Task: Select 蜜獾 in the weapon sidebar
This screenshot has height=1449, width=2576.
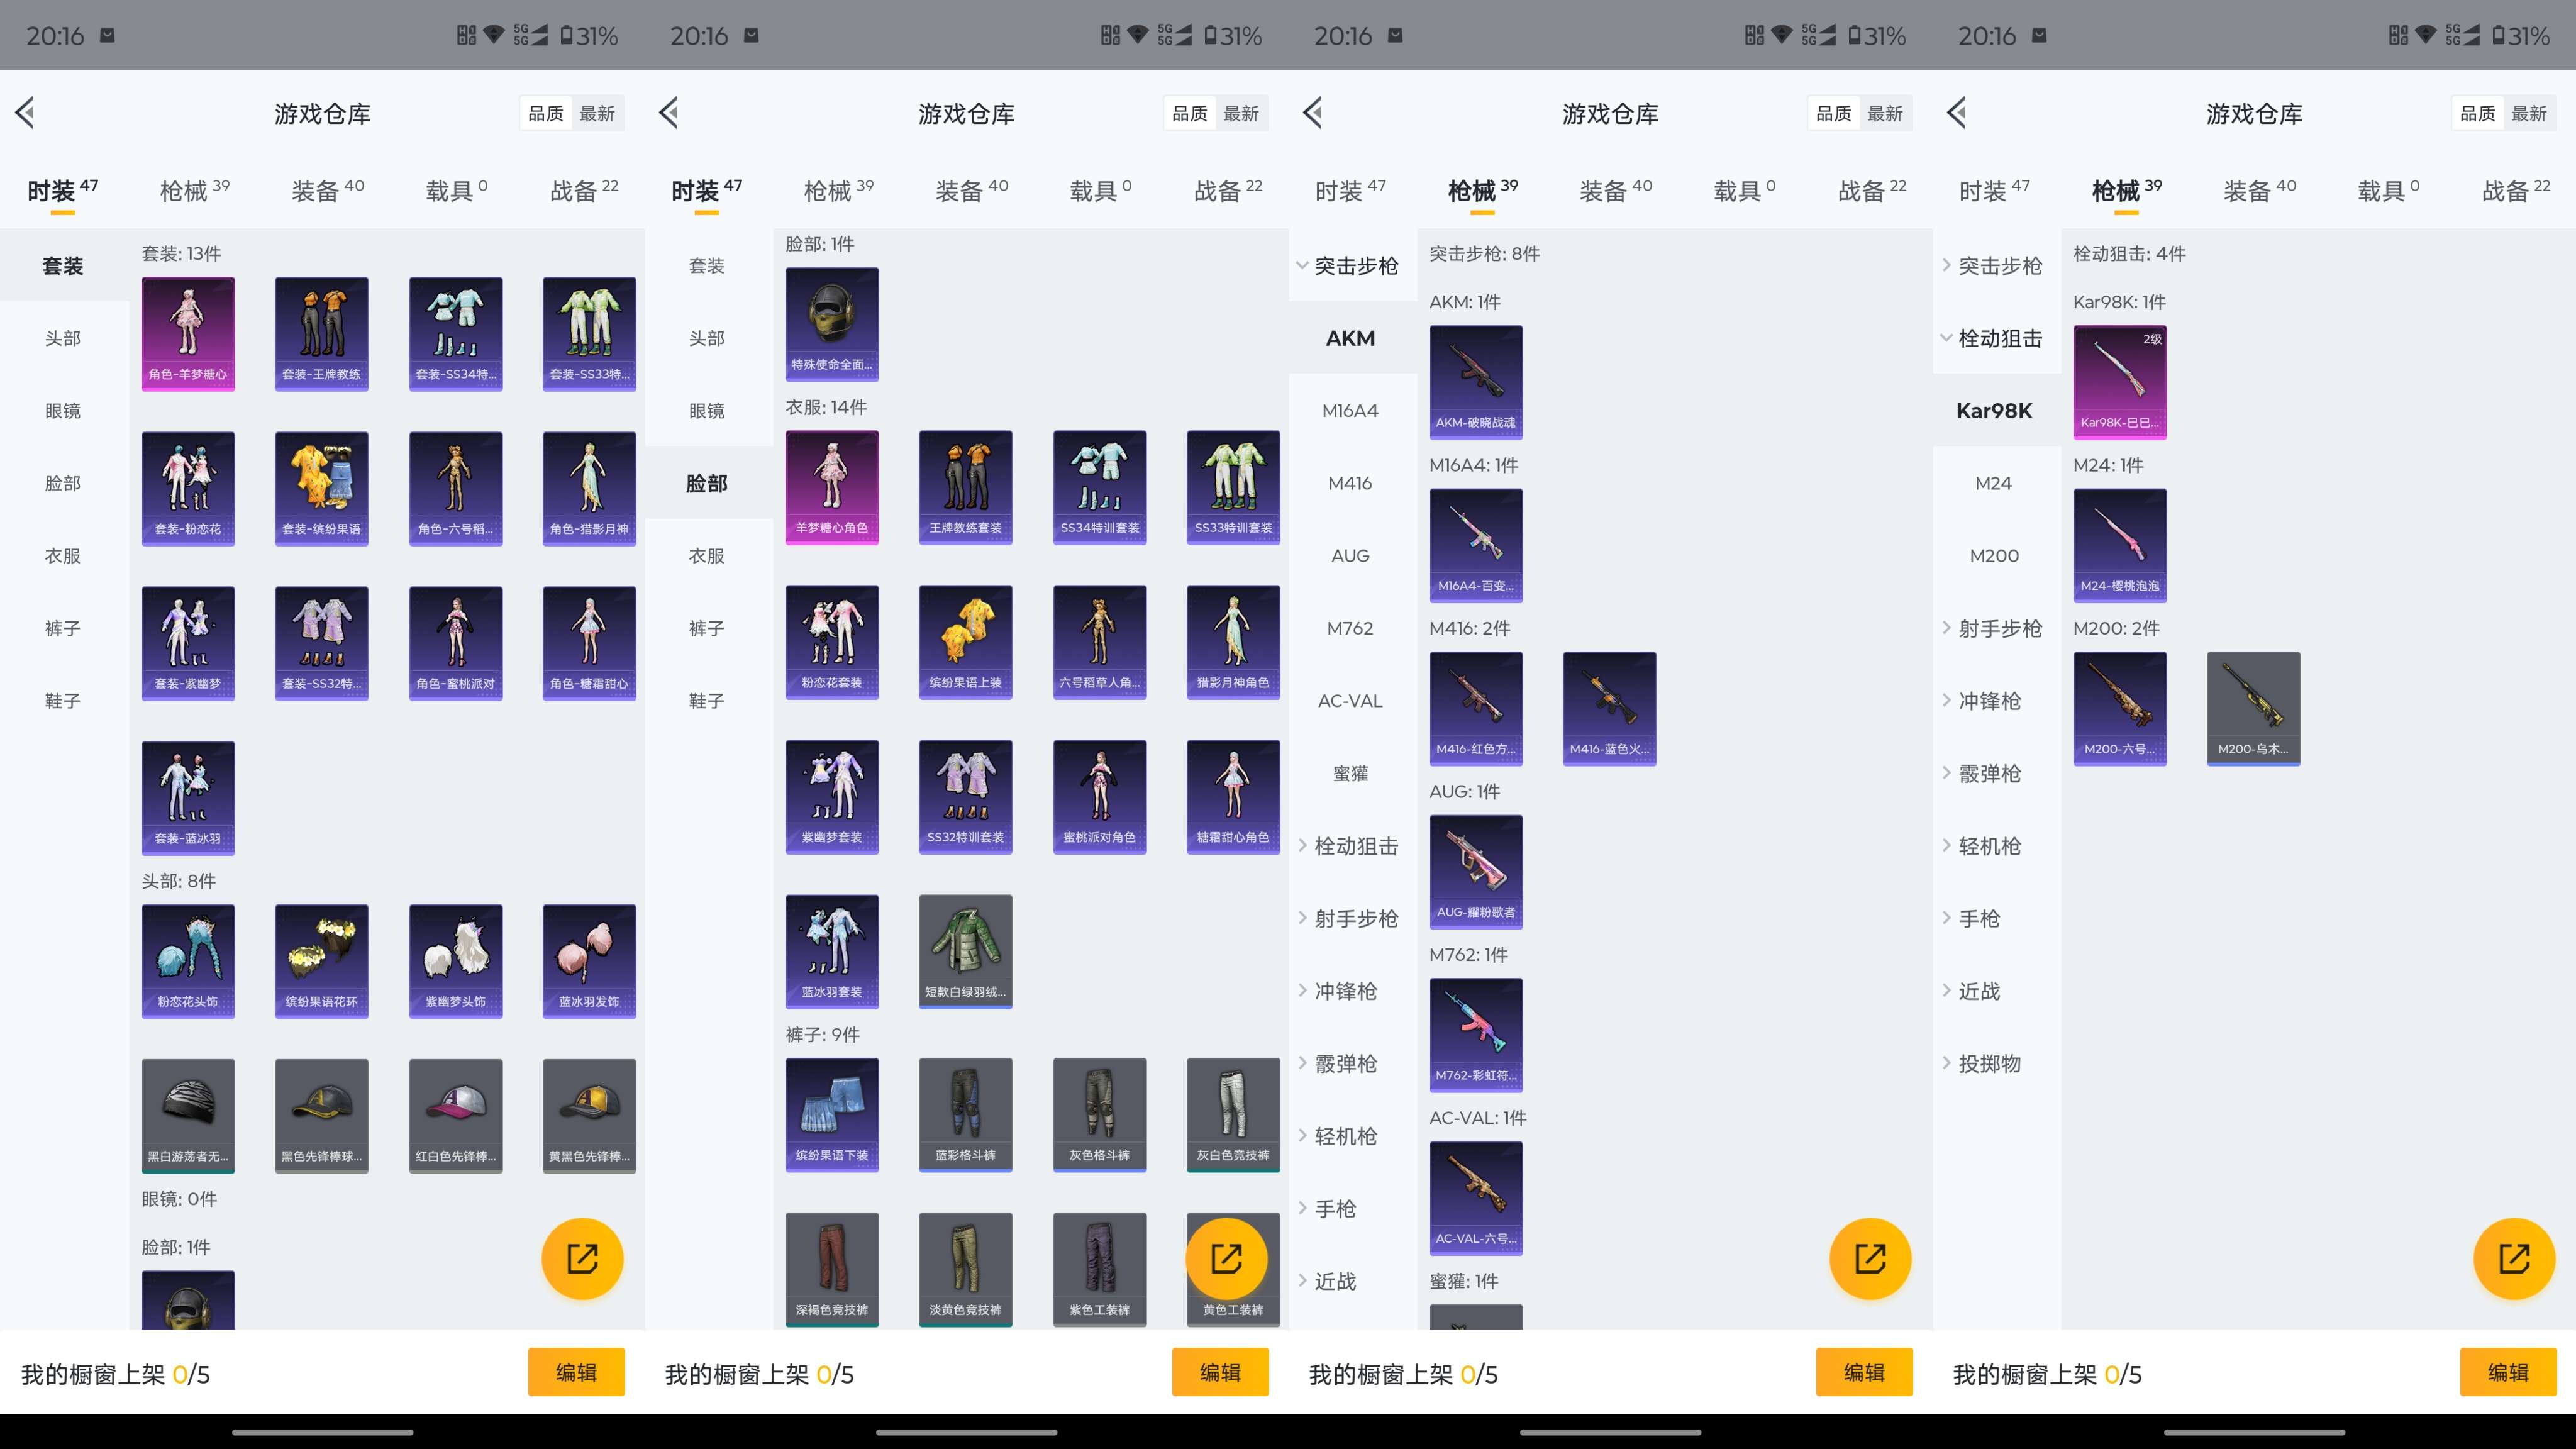Action: (x=1350, y=774)
